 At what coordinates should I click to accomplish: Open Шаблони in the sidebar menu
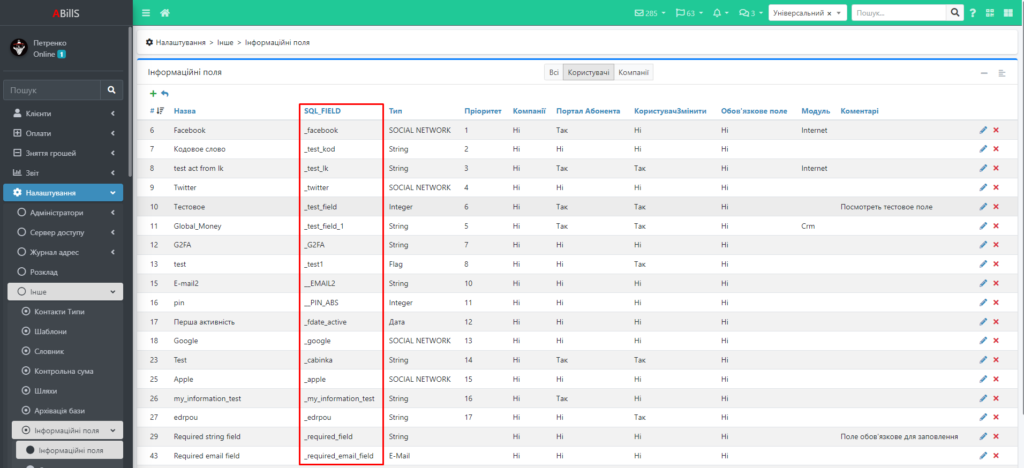pyautogui.click(x=51, y=331)
